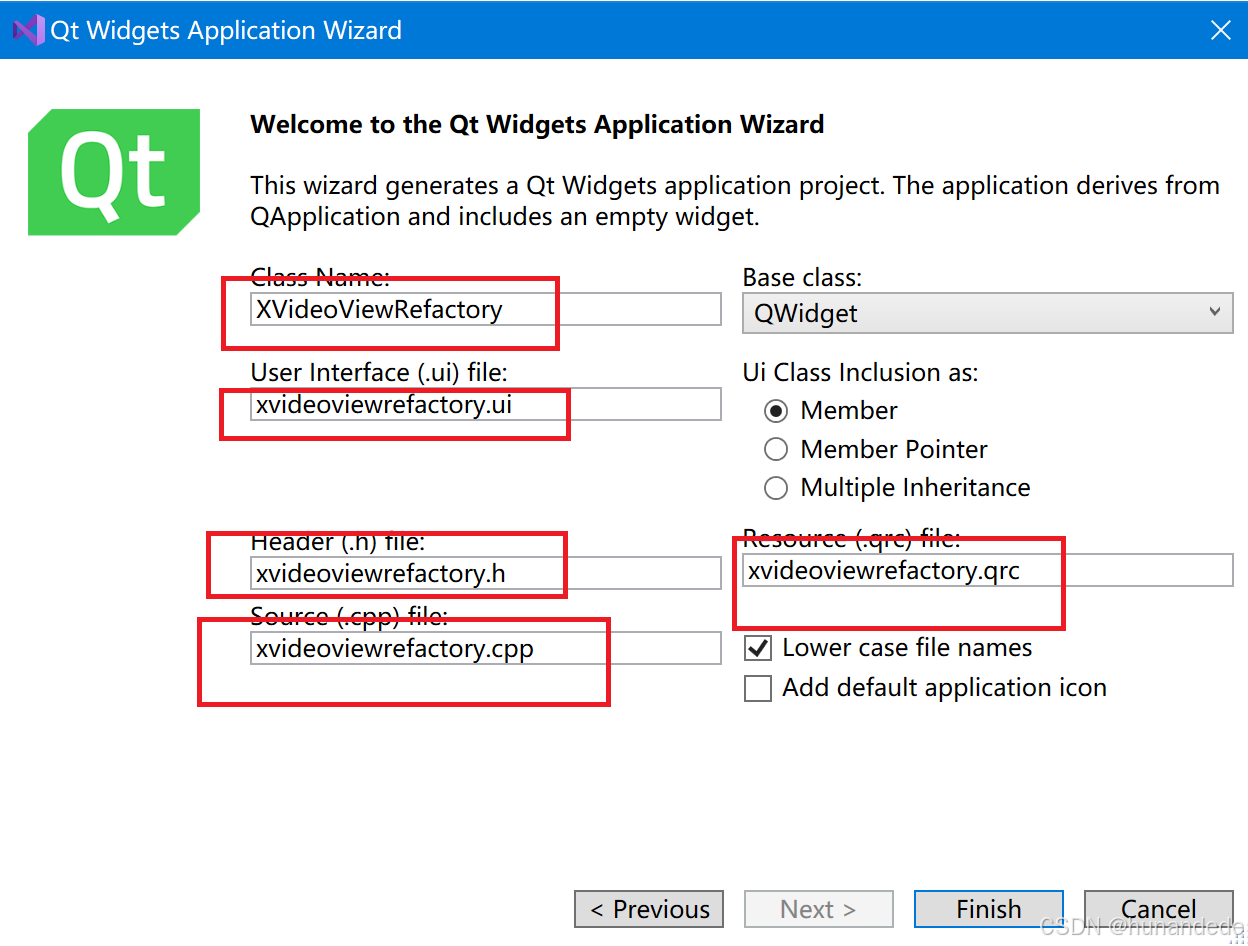Click the 'Ui Class Inclusion as:' label
This screenshot has width=1248, height=946.
coord(860,372)
